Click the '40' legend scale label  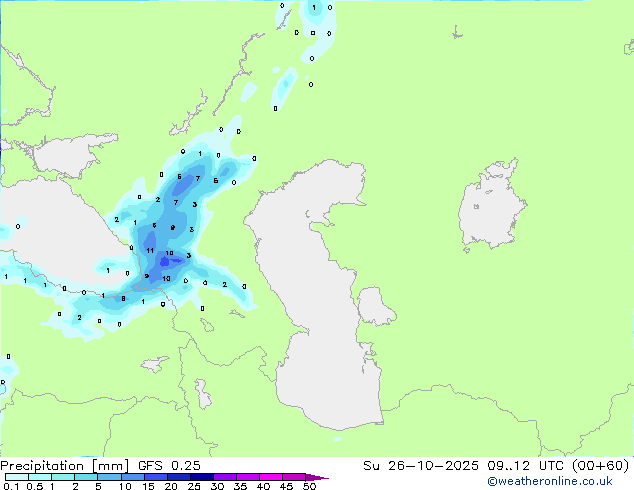(x=263, y=486)
